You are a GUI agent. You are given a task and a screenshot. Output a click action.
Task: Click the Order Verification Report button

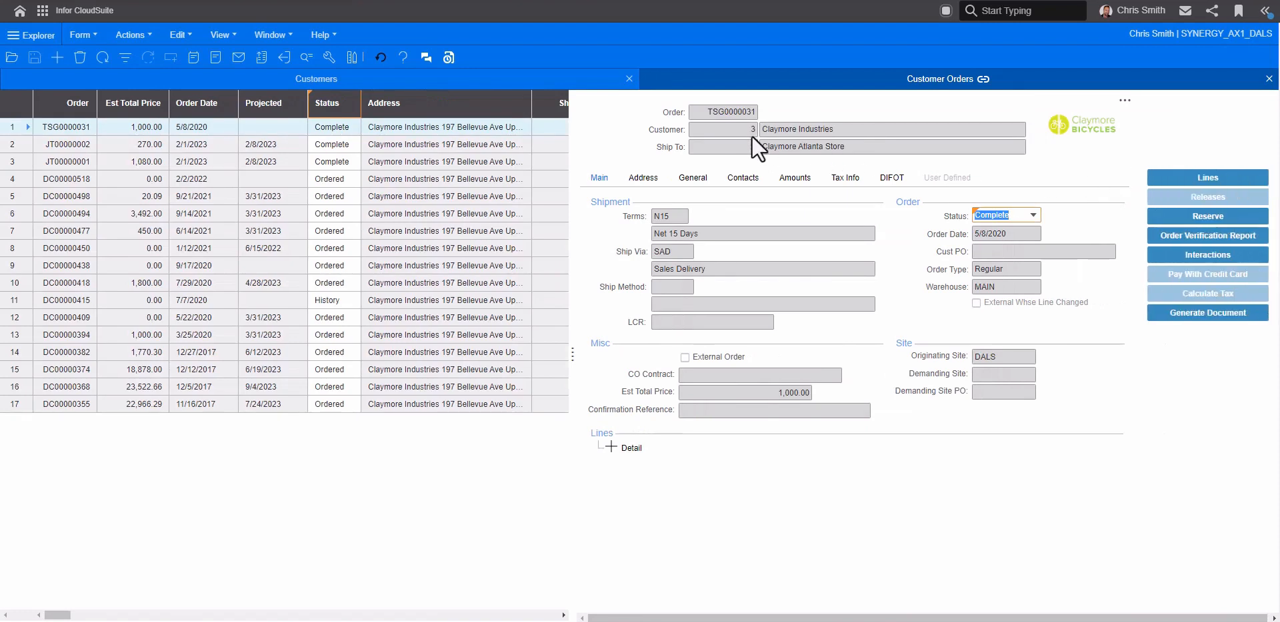click(1208, 236)
